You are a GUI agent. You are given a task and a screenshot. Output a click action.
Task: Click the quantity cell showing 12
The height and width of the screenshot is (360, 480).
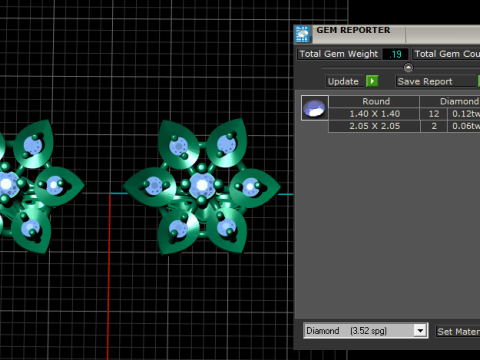434,114
